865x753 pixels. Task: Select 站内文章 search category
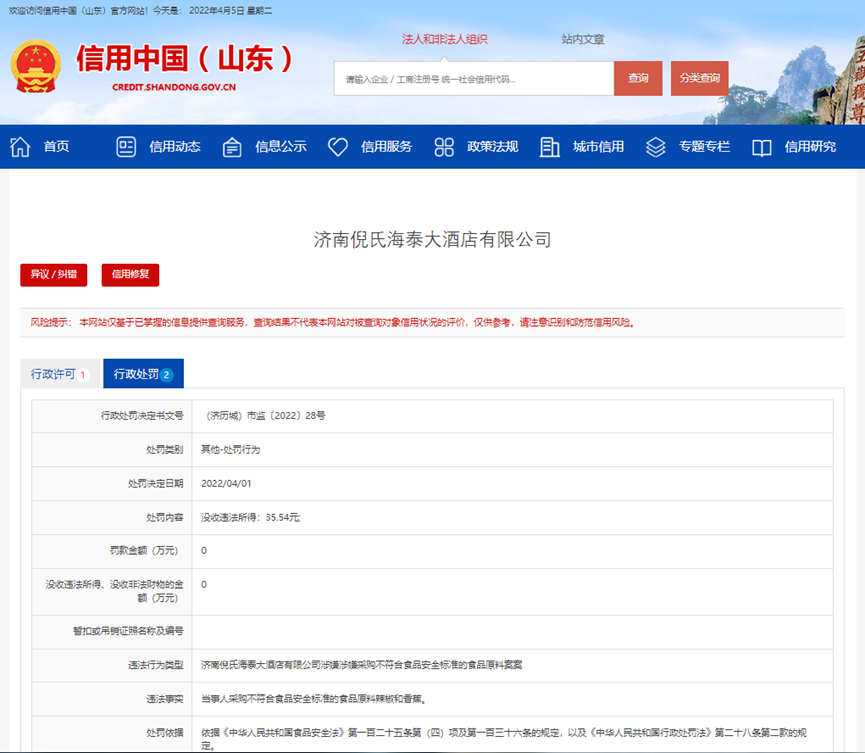583,40
